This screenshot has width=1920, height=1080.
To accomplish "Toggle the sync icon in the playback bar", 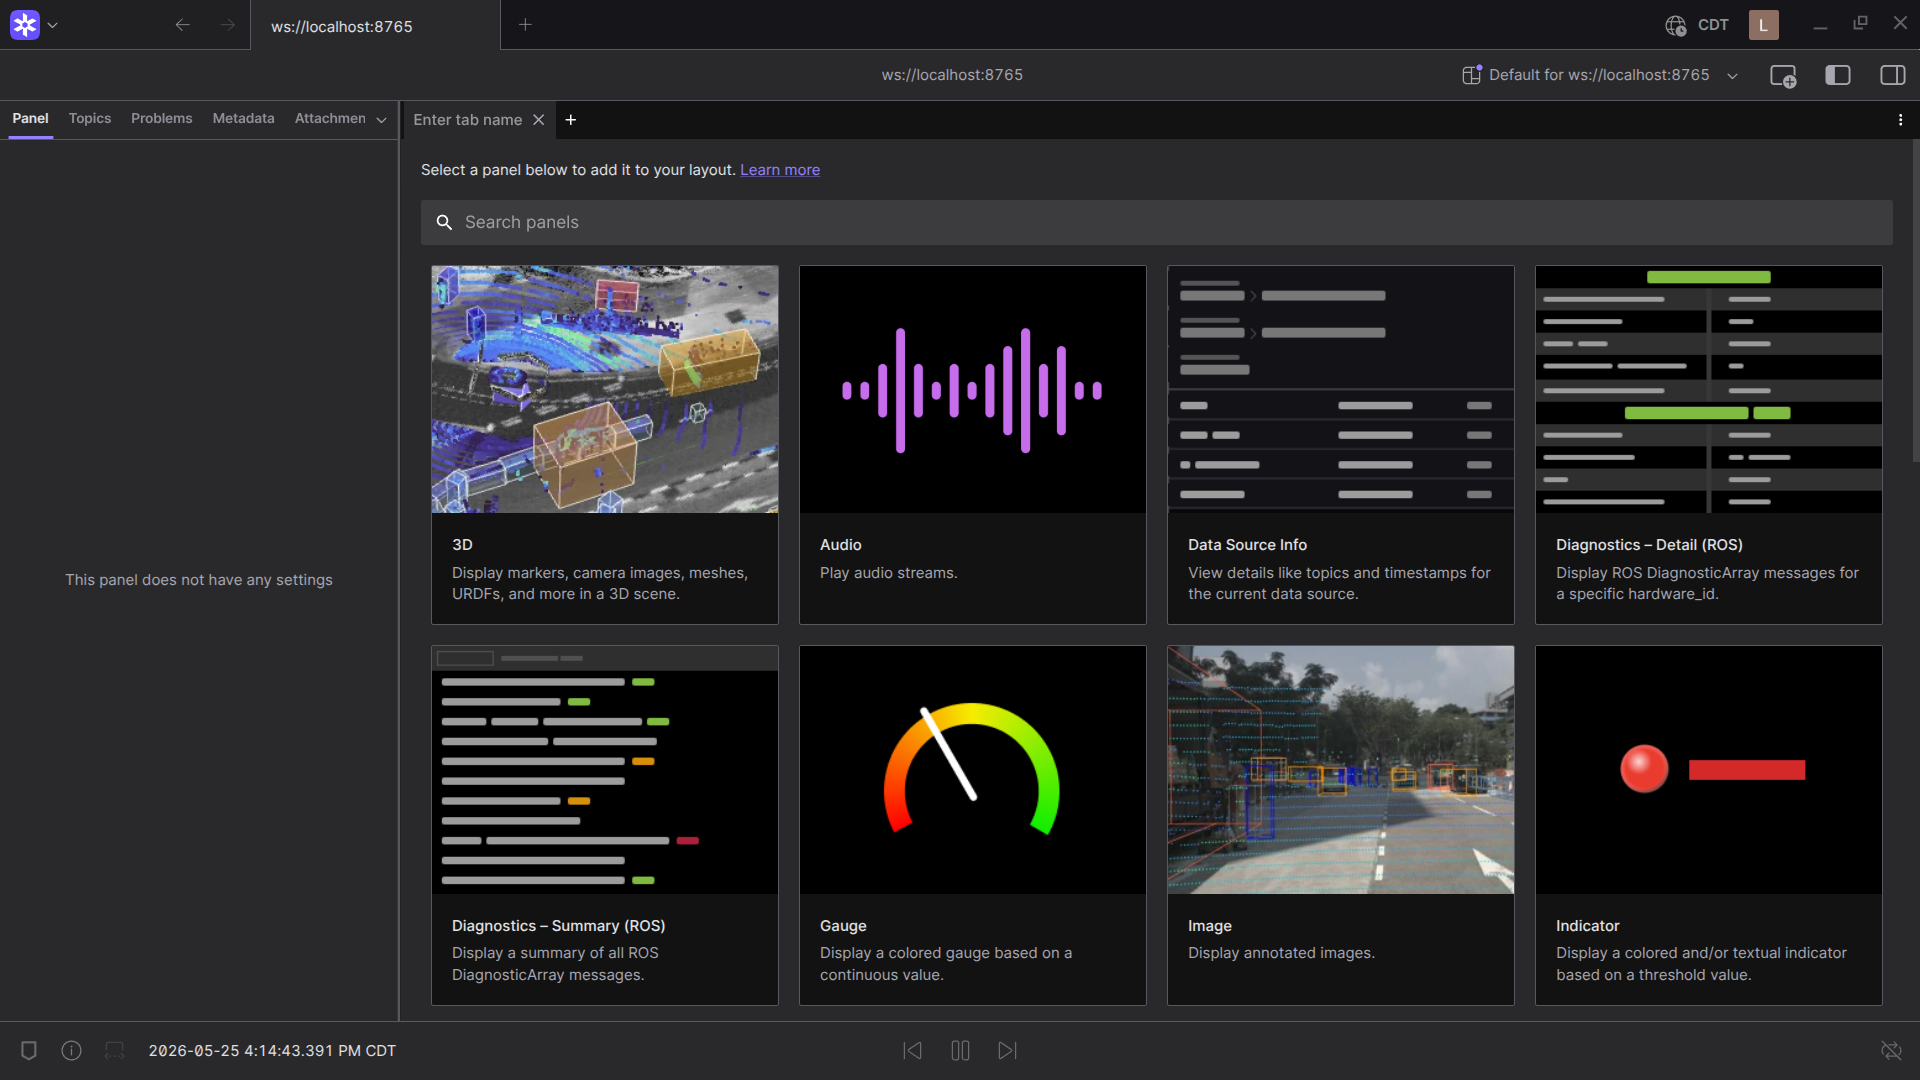I will [1891, 1050].
